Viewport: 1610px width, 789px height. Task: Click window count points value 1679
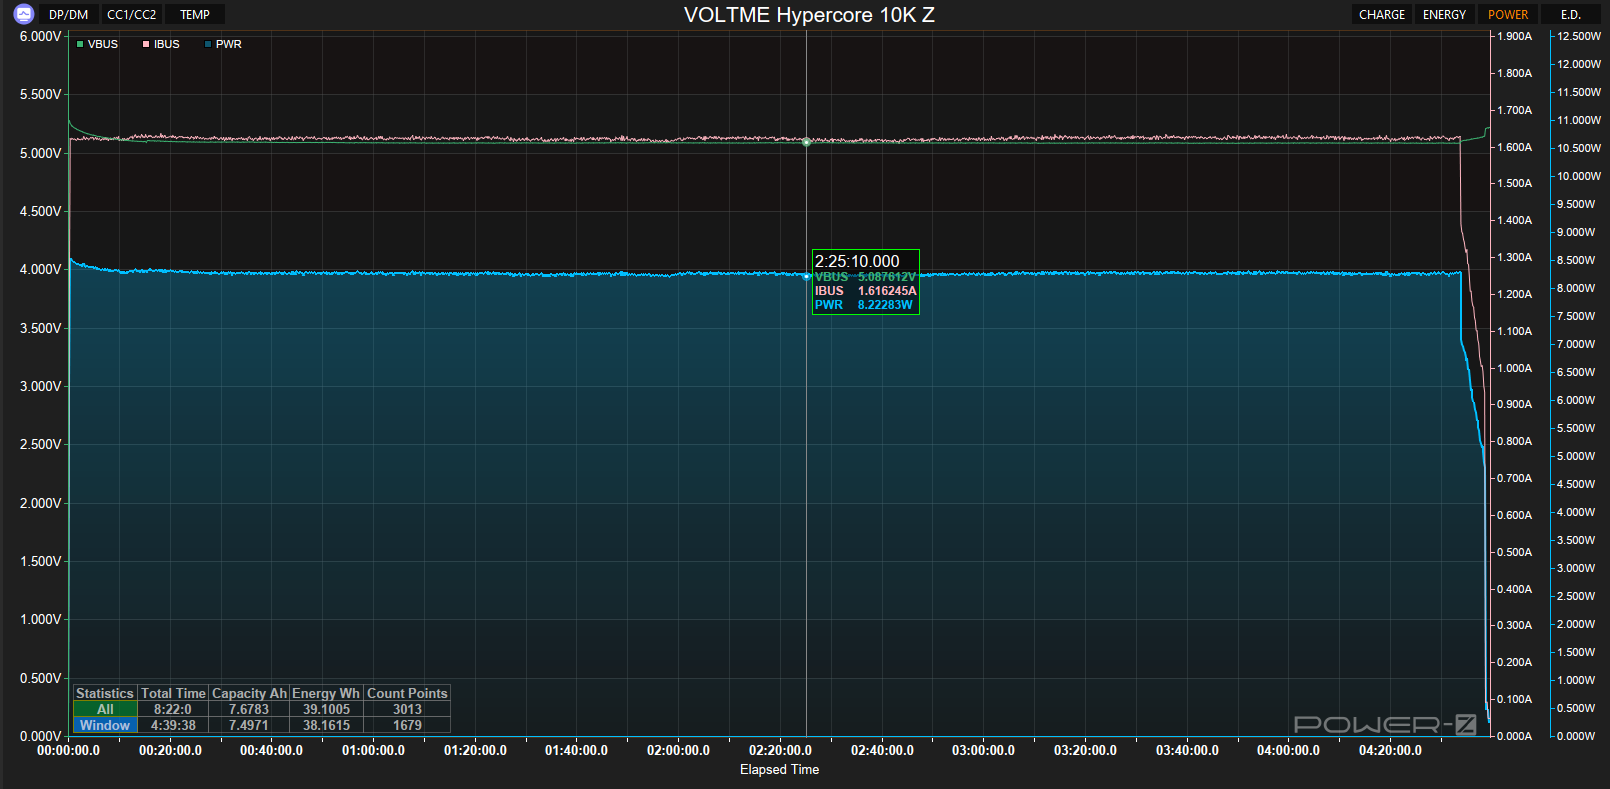(407, 725)
